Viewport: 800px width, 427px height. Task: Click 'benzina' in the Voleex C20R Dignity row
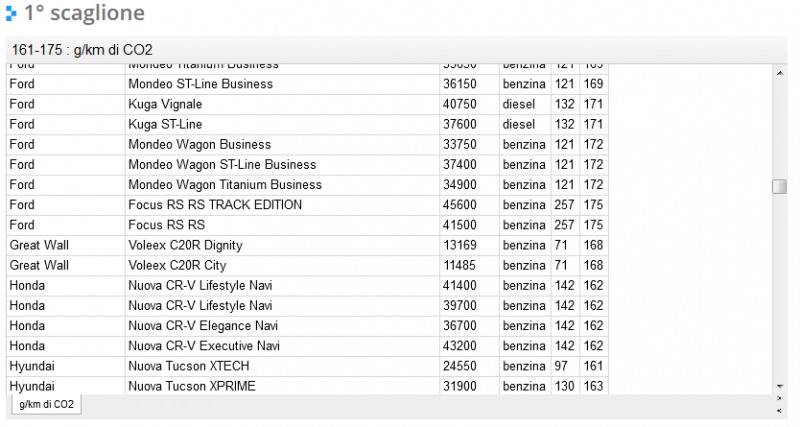pyautogui.click(x=526, y=245)
